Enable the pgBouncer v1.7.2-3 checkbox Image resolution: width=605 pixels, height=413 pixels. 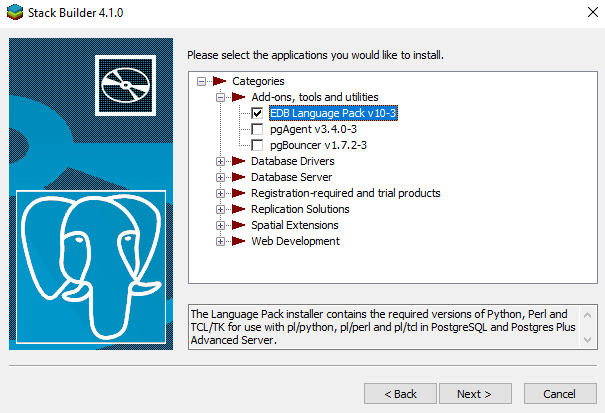pos(258,145)
